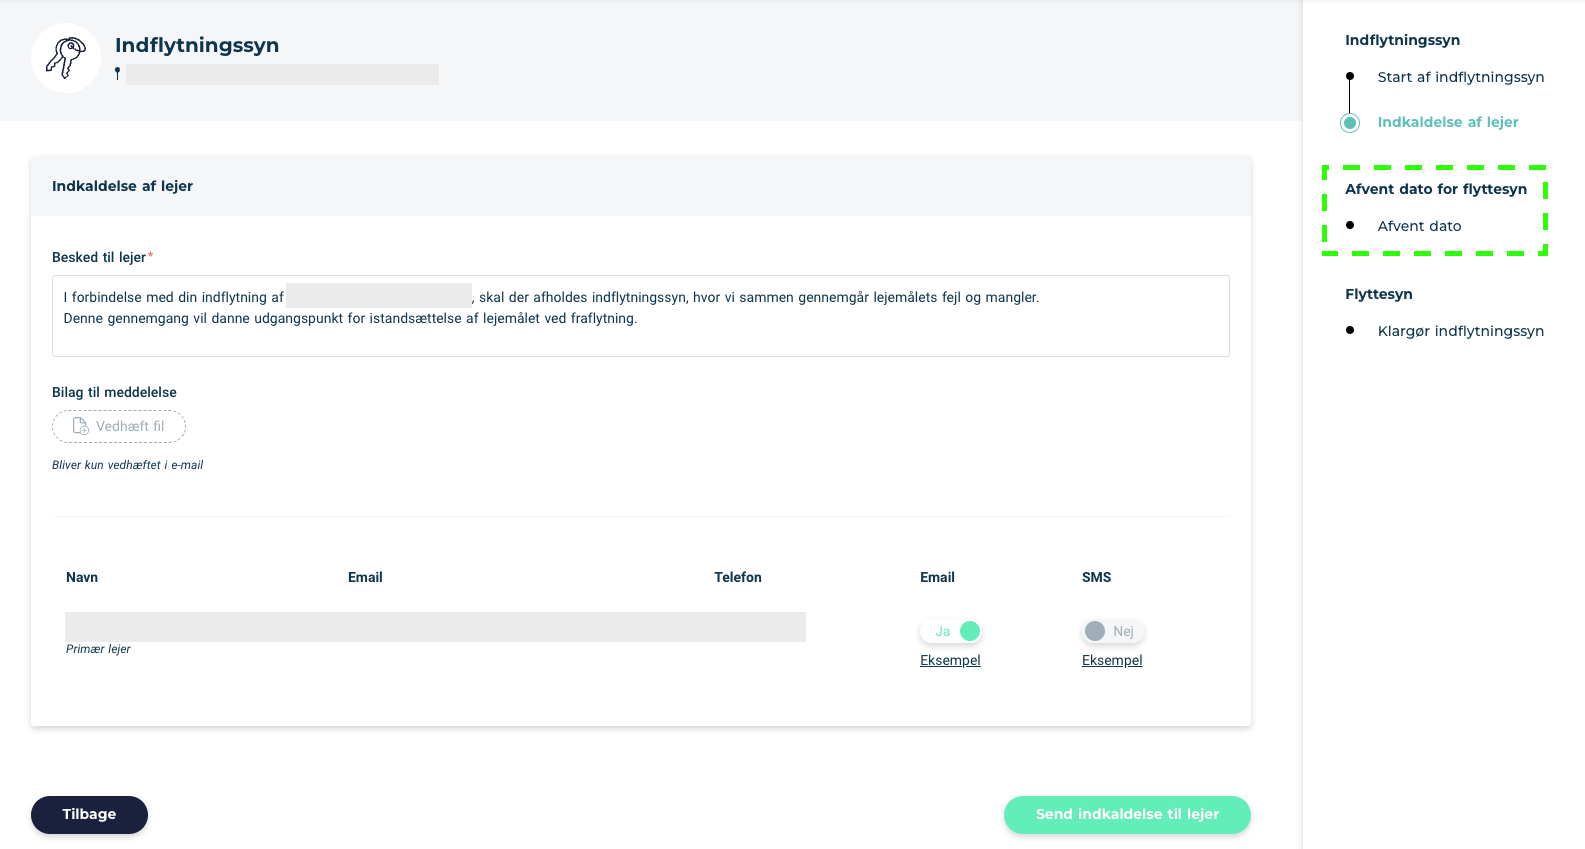Send indkaldelse til lejer
Viewport: 1585px width, 849px height.
click(1127, 814)
